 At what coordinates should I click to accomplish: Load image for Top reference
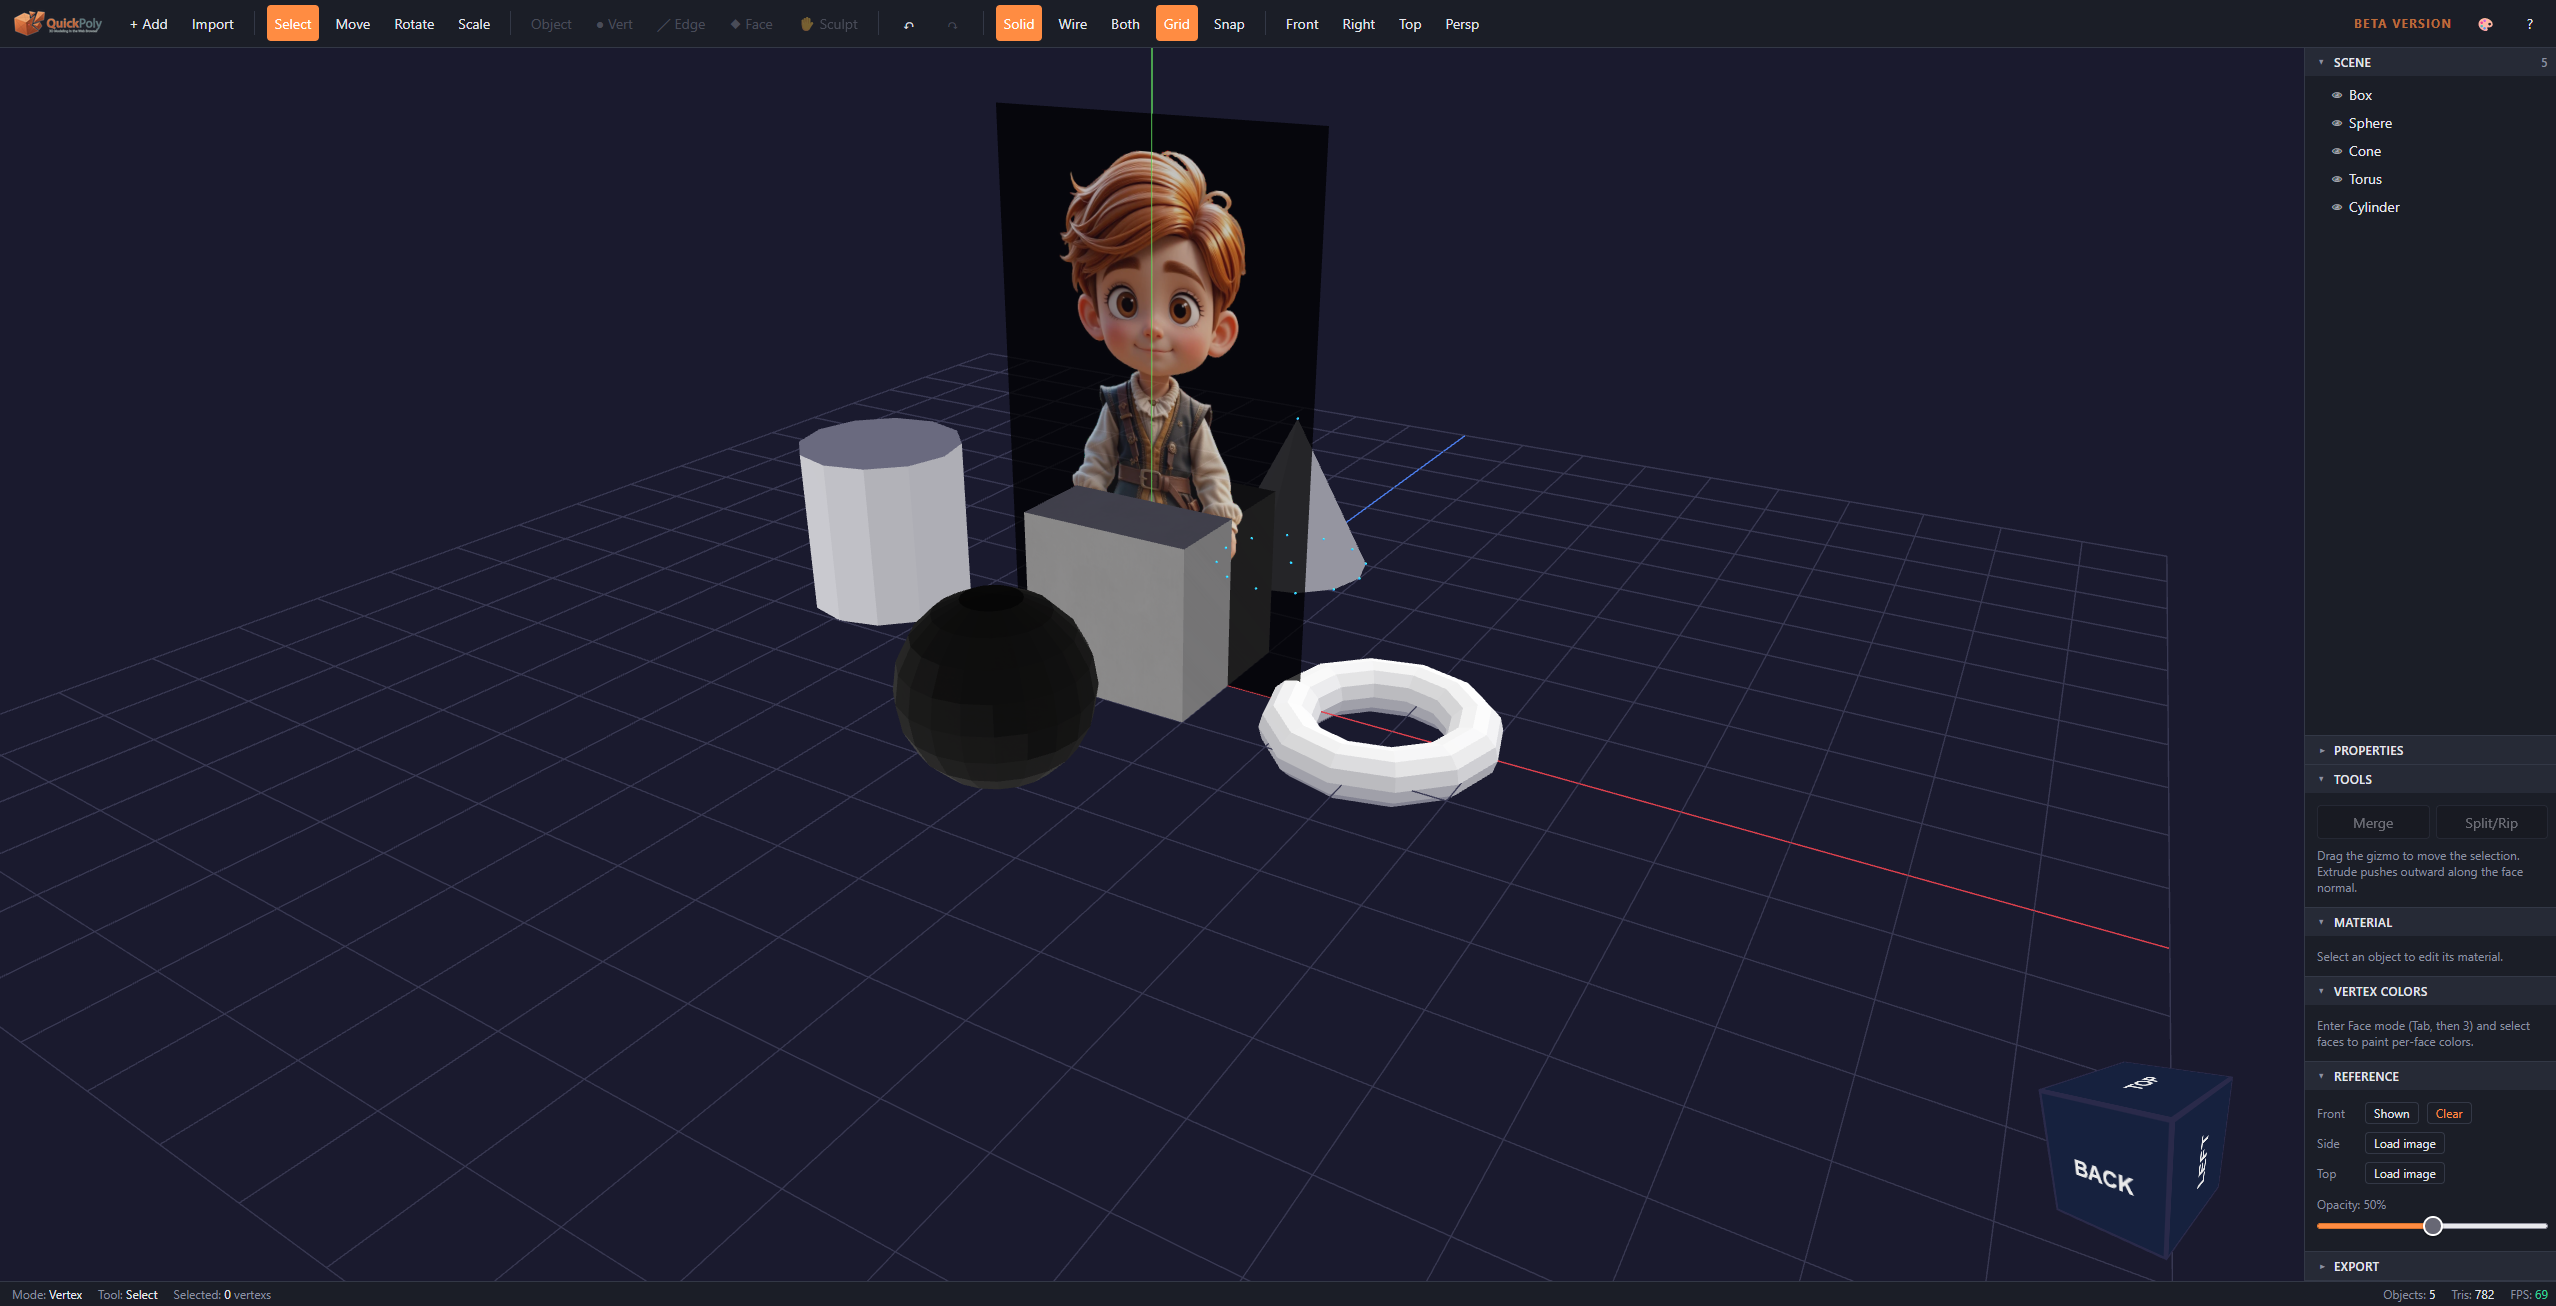tap(2404, 1173)
